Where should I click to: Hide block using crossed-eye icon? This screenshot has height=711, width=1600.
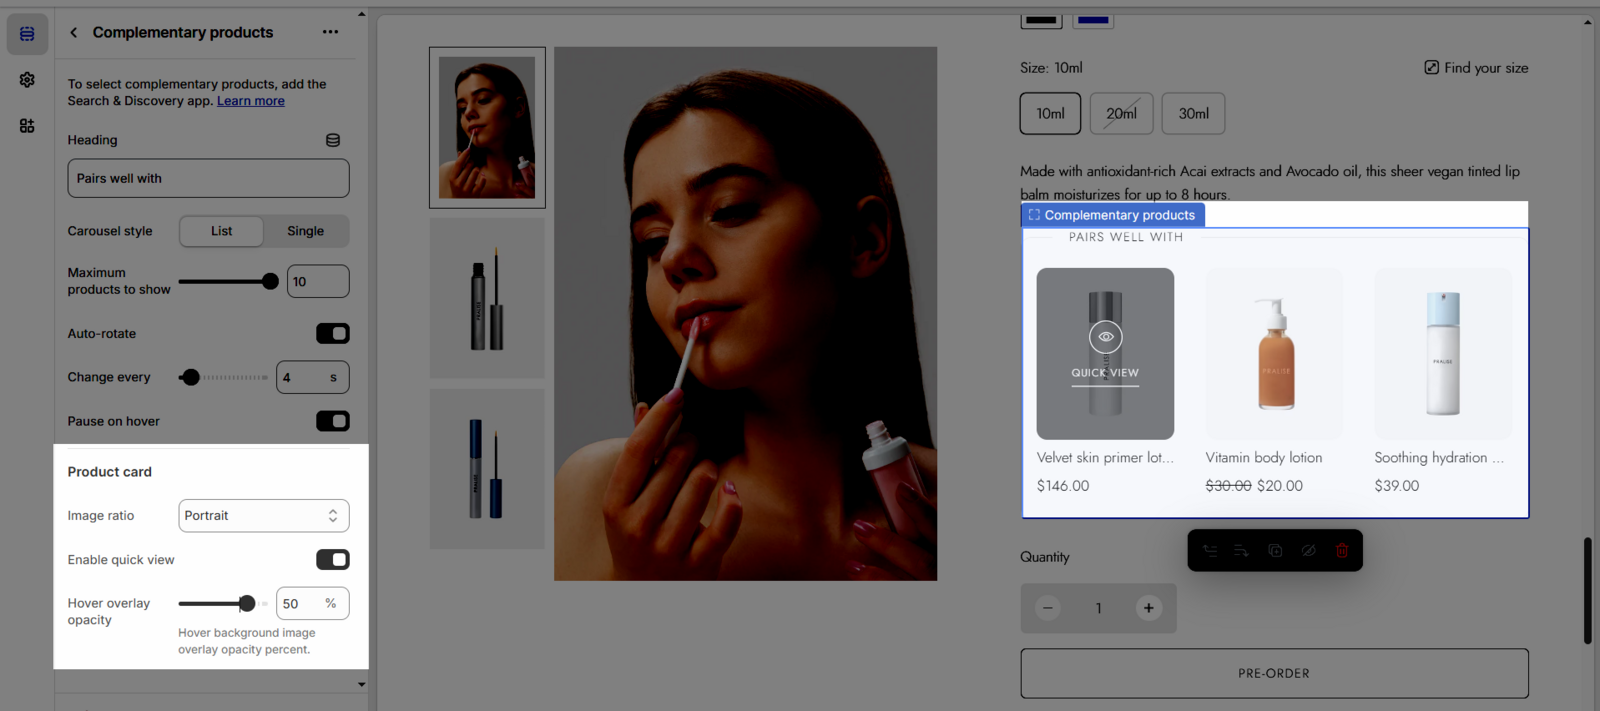point(1308,551)
